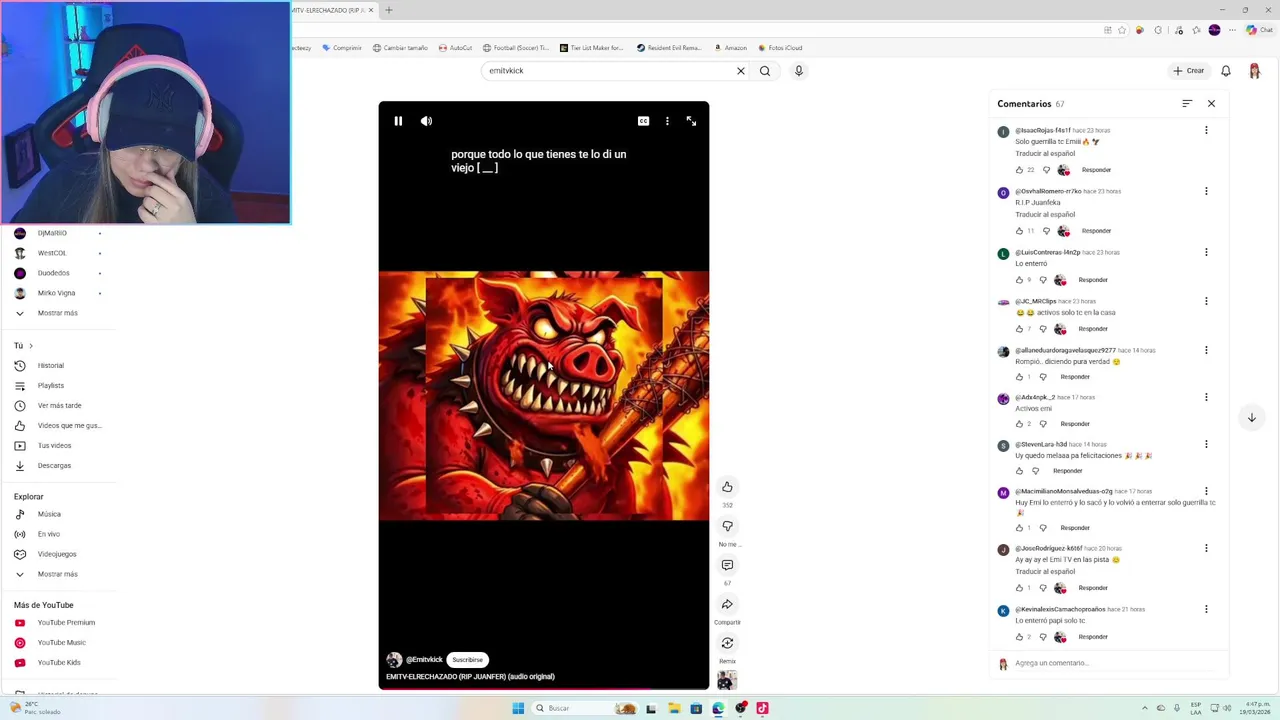Viewport: 1280px width, 720px height.
Task: Close the Comentarios panel
Action: pyautogui.click(x=1211, y=104)
